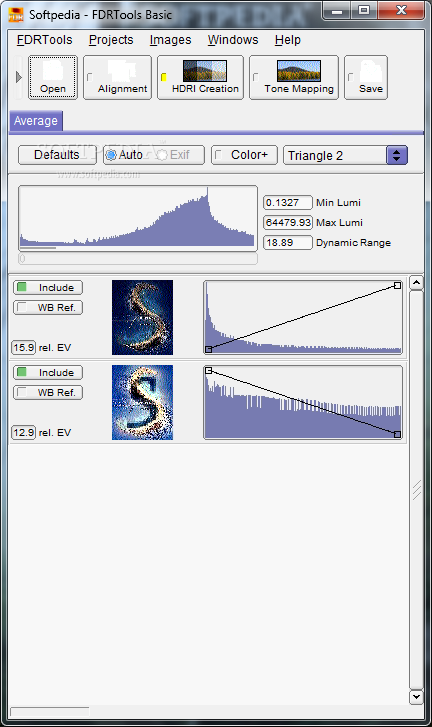
Task: Click lower-right handle of second weighting curve
Action: click(397, 434)
